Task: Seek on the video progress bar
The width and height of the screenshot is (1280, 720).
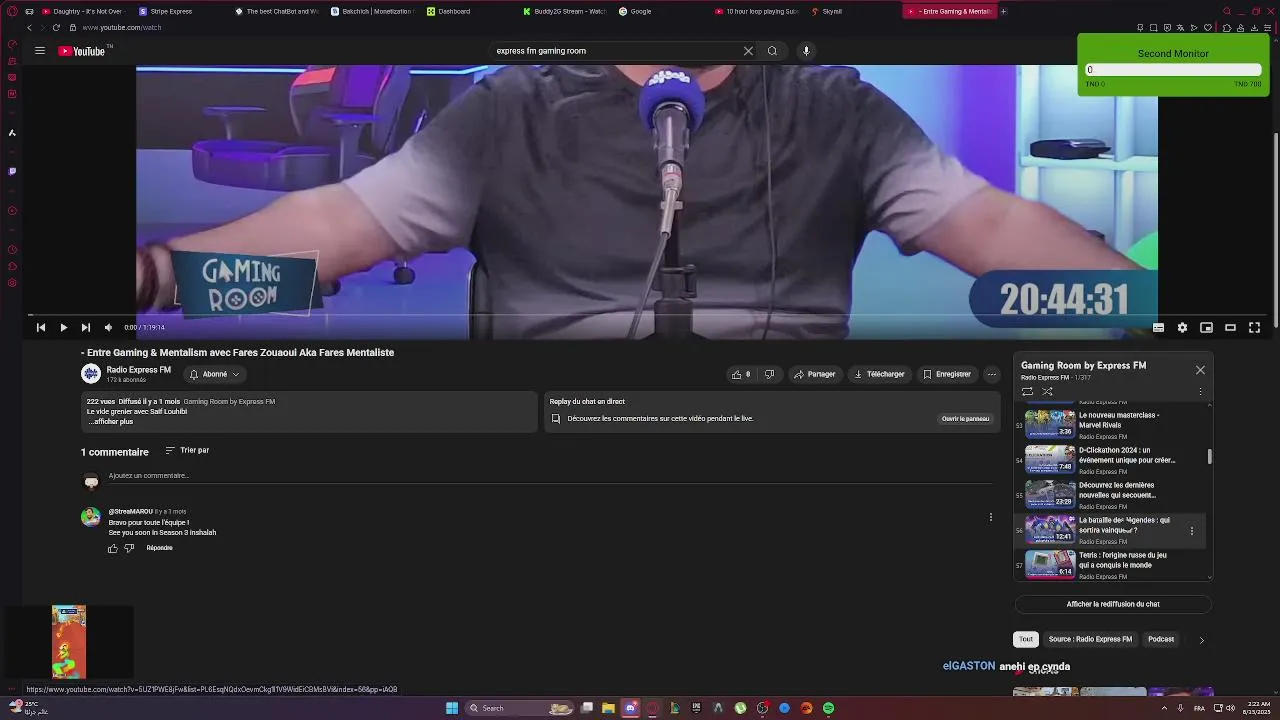Action: tap(648, 315)
